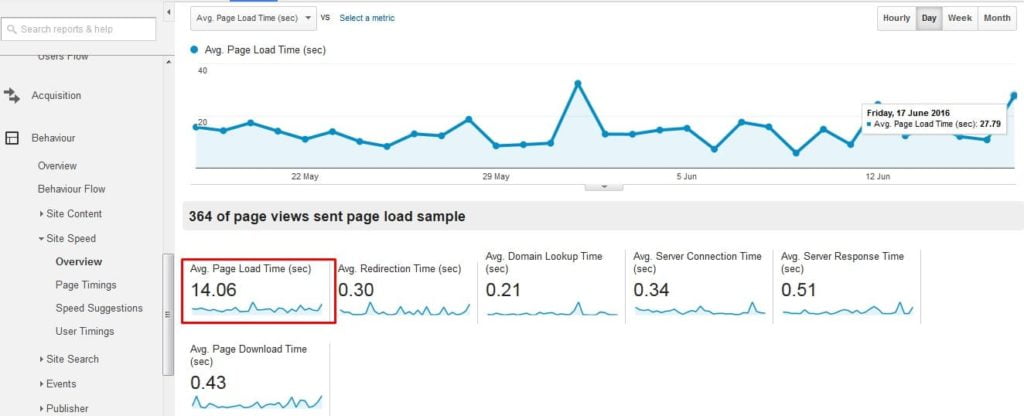This screenshot has height=416, width=1024.
Task: Open Behaviour Overview report
Action: pos(57,166)
